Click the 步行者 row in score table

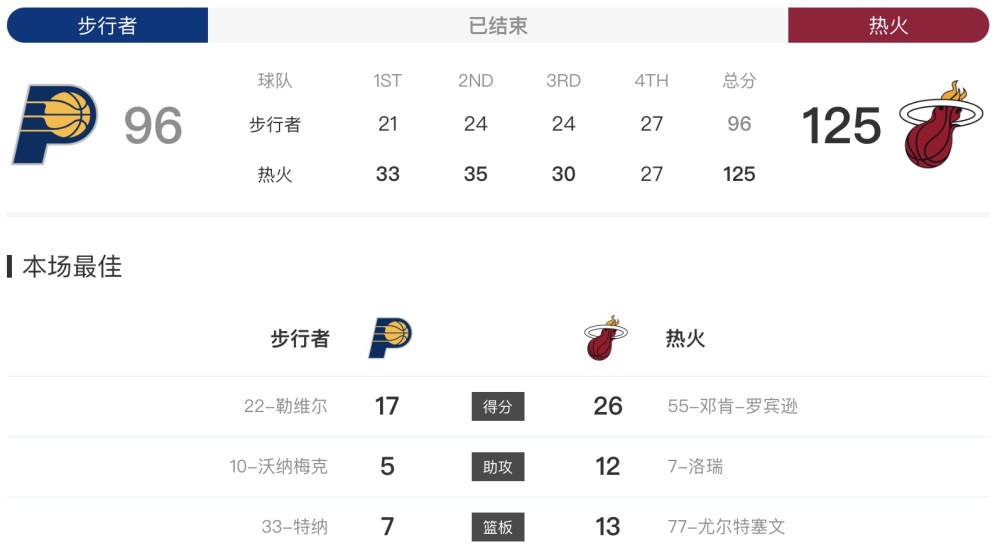pos(501,124)
